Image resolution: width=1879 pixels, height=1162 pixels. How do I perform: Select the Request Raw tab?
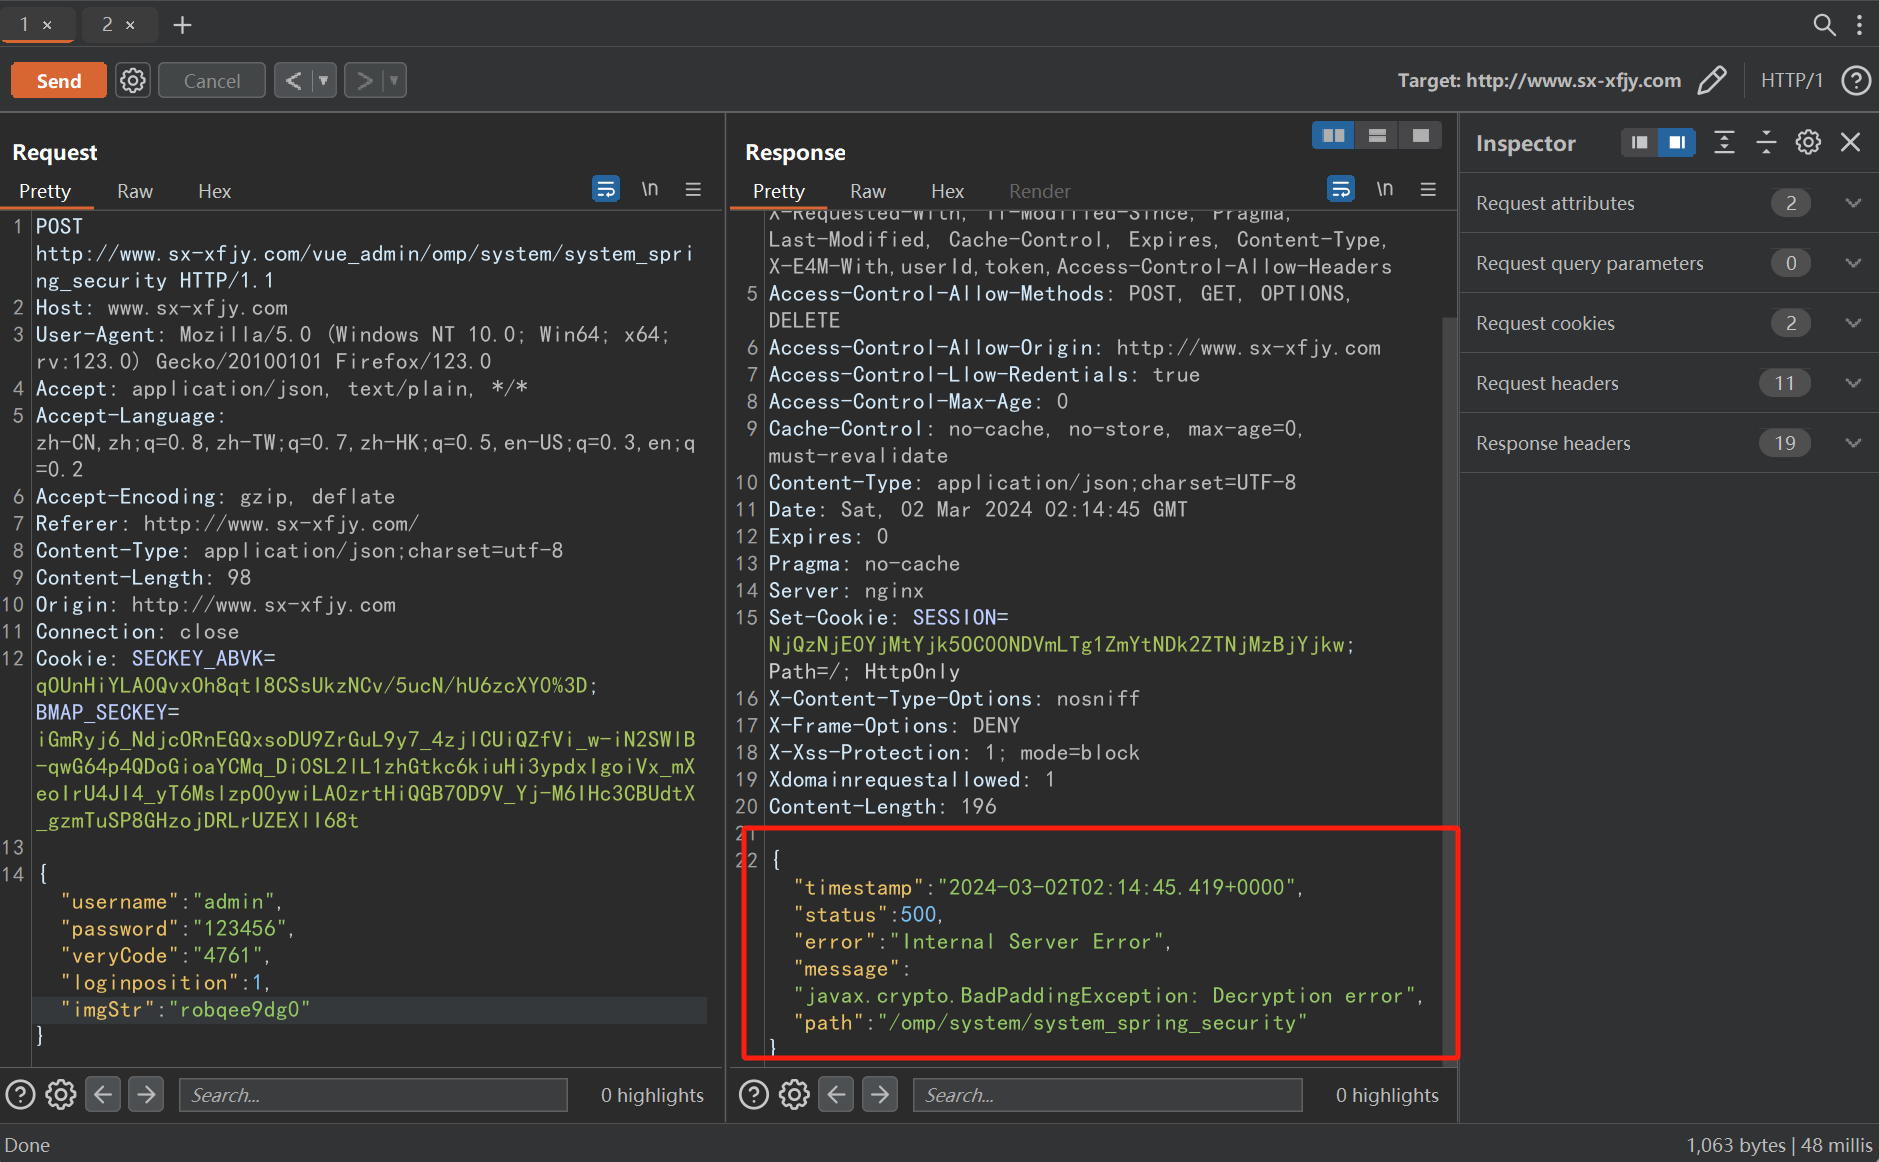(135, 191)
